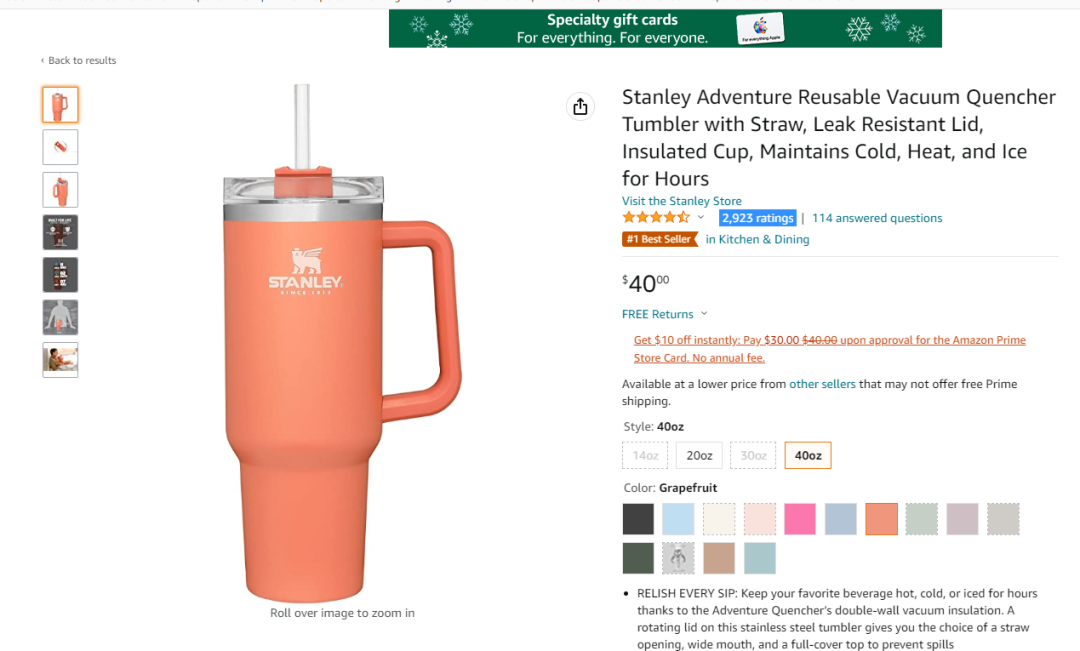The width and height of the screenshot is (1080, 651).
Task: Choose the 14oz style option
Action: (645, 455)
